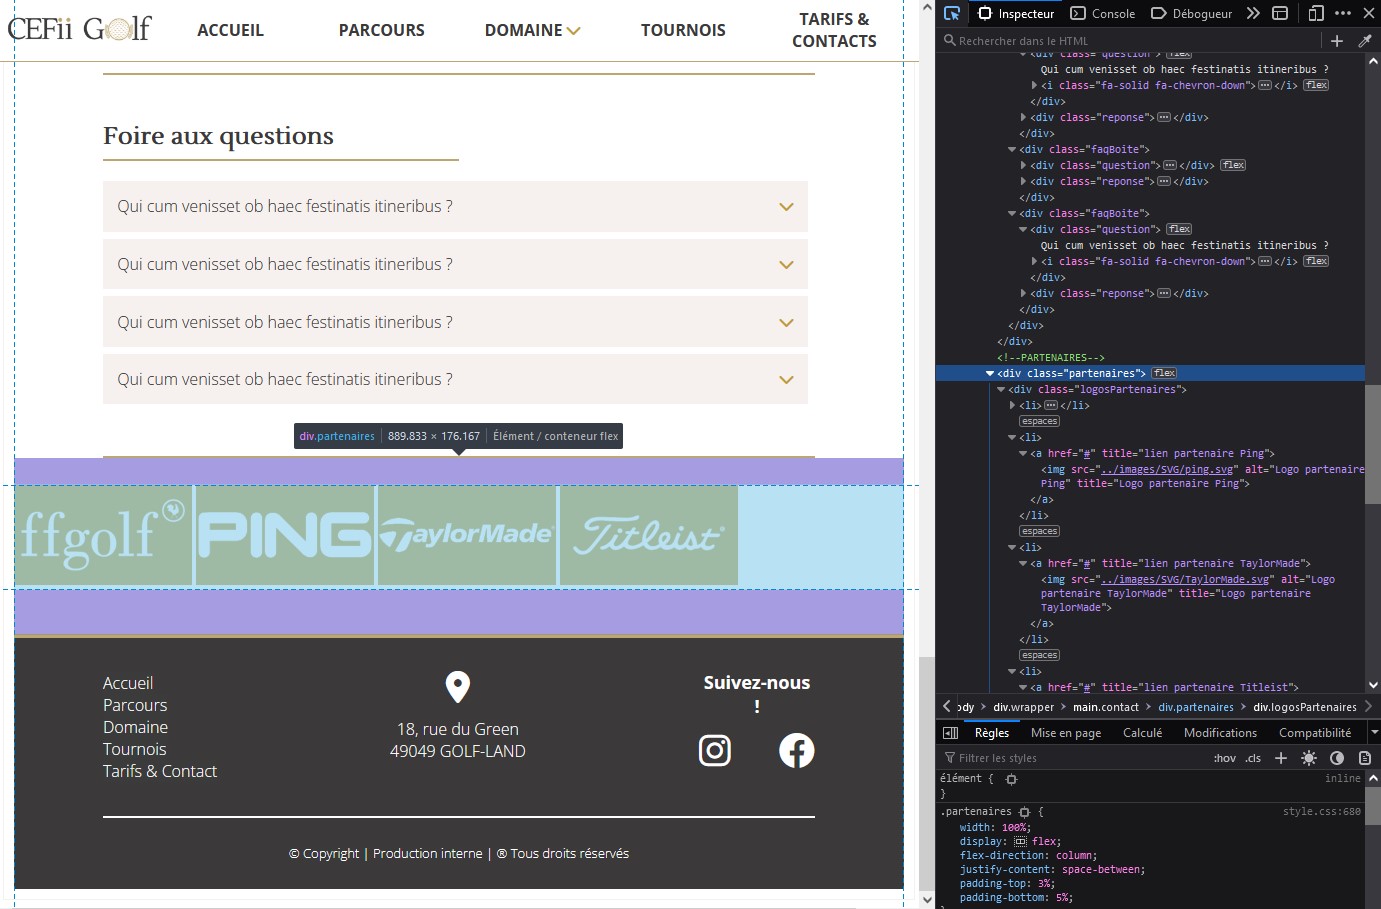This screenshot has width=1381, height=909.
Task: Go to TOURNOIS in the navigation
Action: (x=683, y=30)
